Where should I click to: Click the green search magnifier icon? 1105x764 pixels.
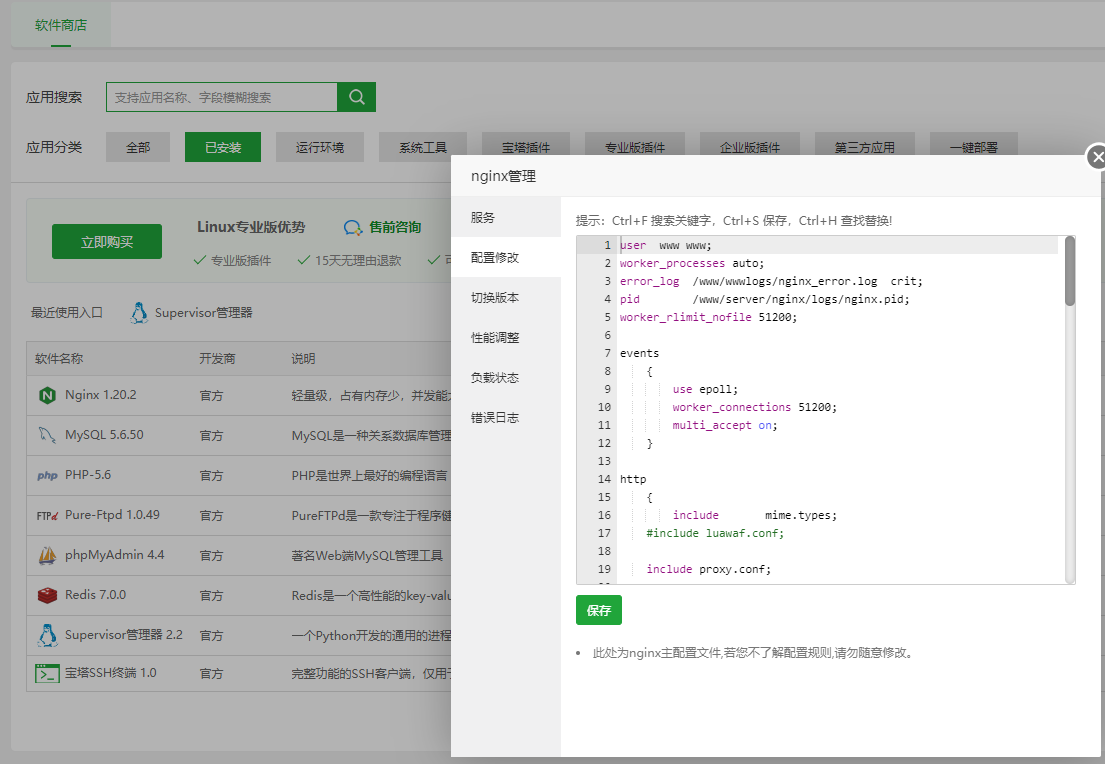(357, 97)
